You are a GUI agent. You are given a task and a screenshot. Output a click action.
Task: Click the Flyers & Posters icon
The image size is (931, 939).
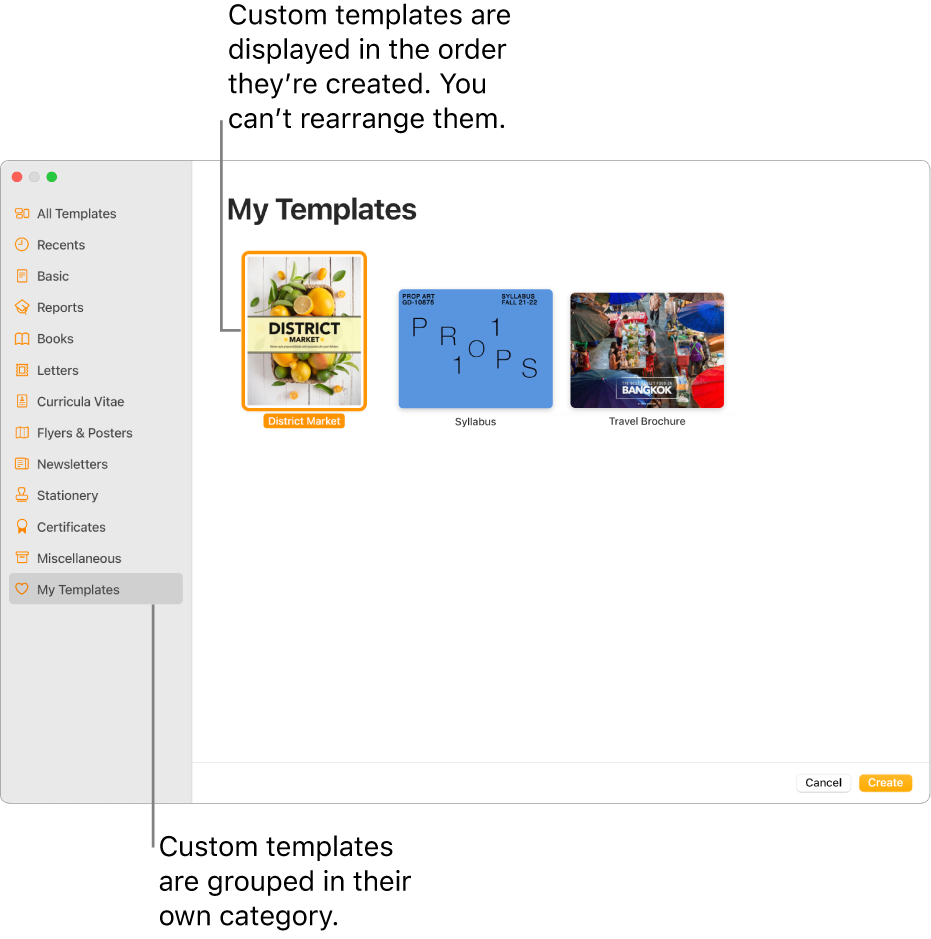(22, 432)
